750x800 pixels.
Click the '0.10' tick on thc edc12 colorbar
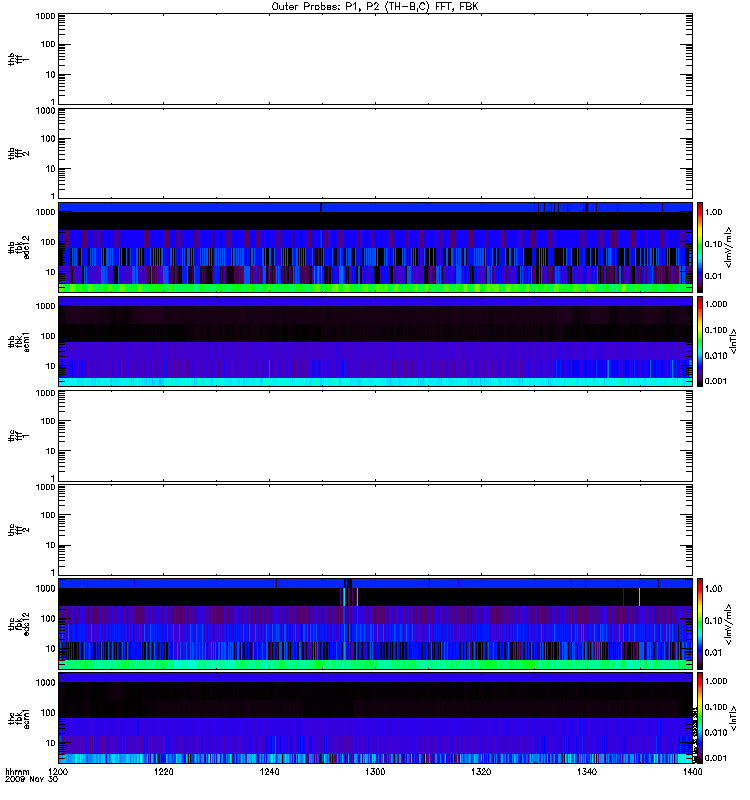pos(713,620)
